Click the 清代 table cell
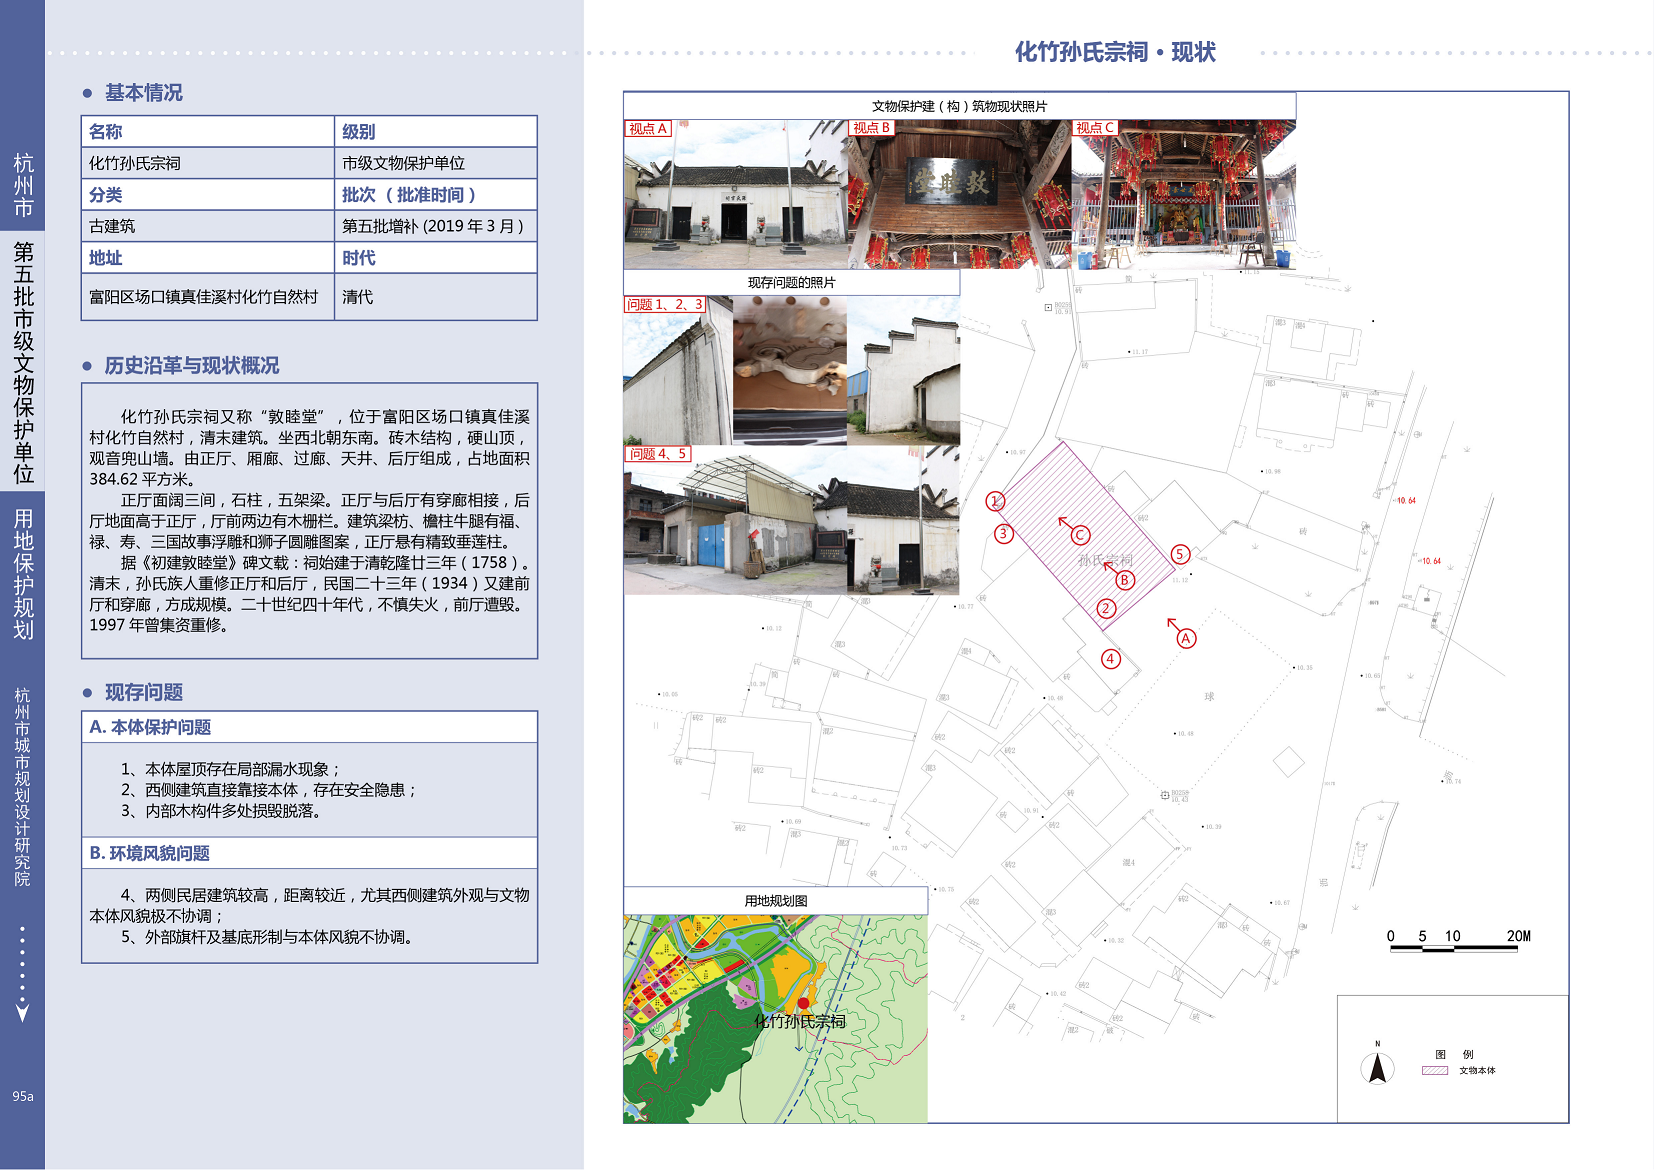Image resolution: width=1654 pixels, height=1170 pixels. (435, 297)
